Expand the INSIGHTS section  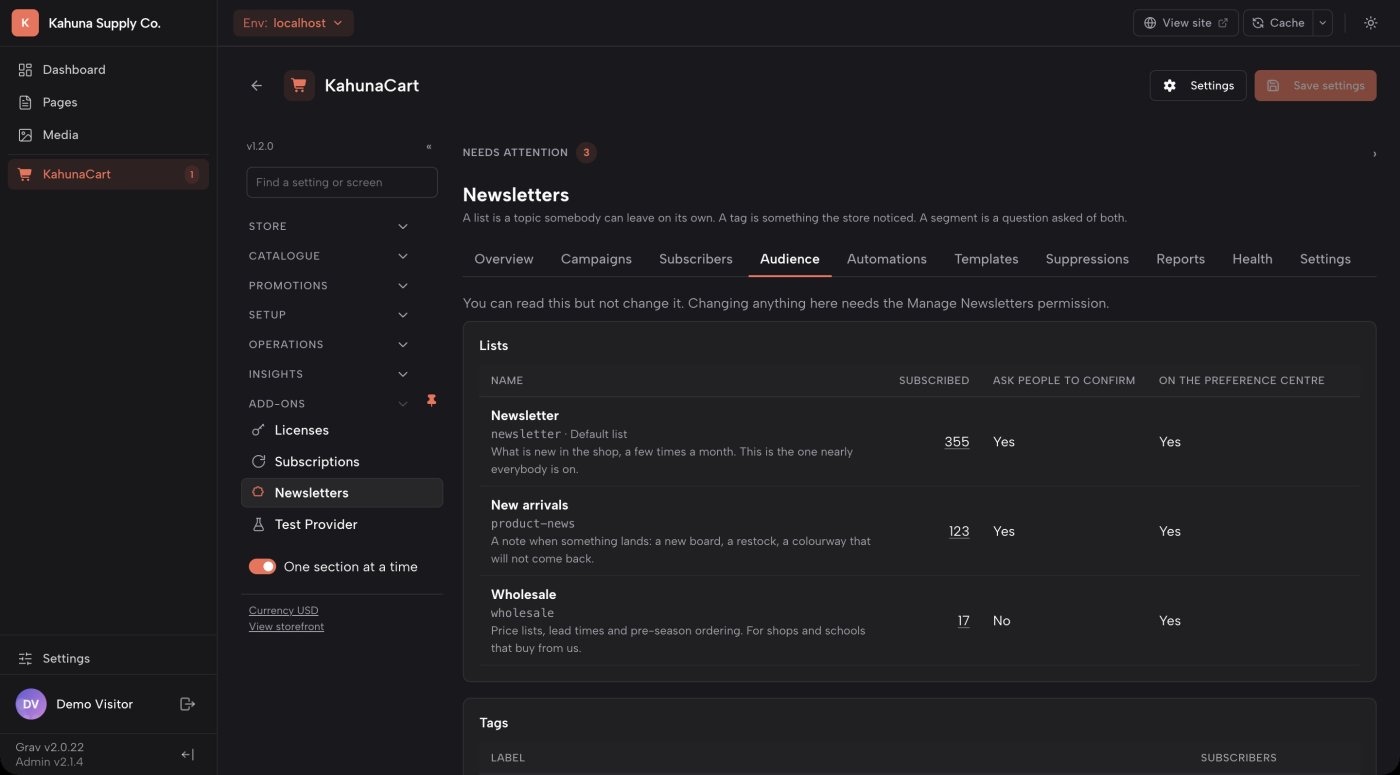point(330,374)
